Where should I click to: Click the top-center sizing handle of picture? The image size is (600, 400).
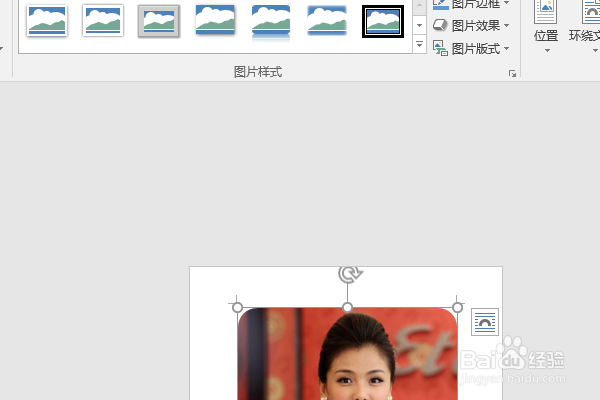(x=347, y=307)
